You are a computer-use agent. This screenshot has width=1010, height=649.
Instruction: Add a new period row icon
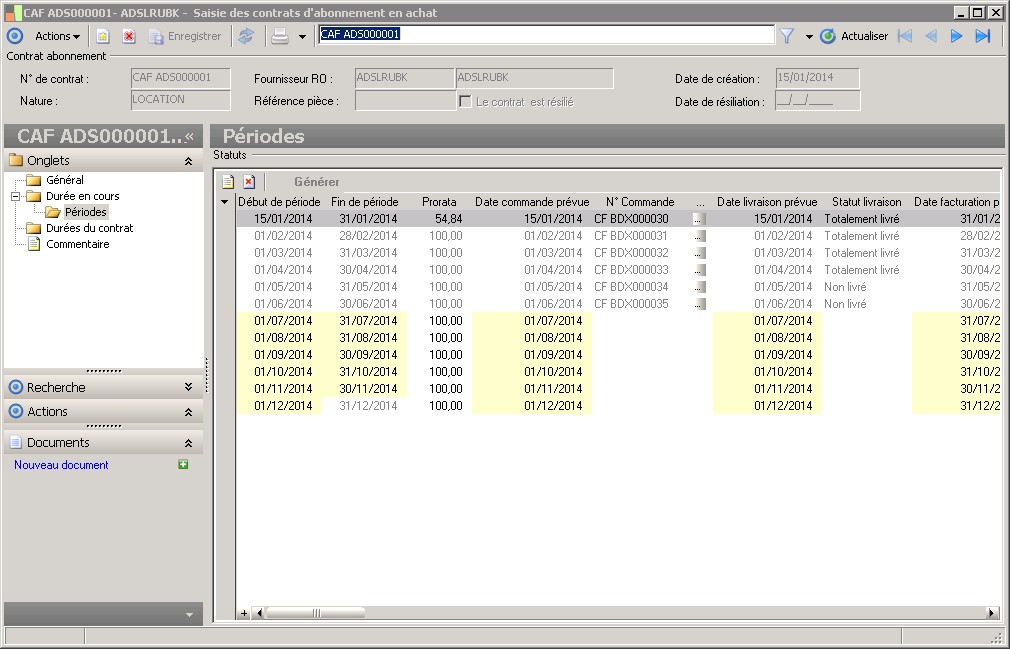[x=228, y=182]
